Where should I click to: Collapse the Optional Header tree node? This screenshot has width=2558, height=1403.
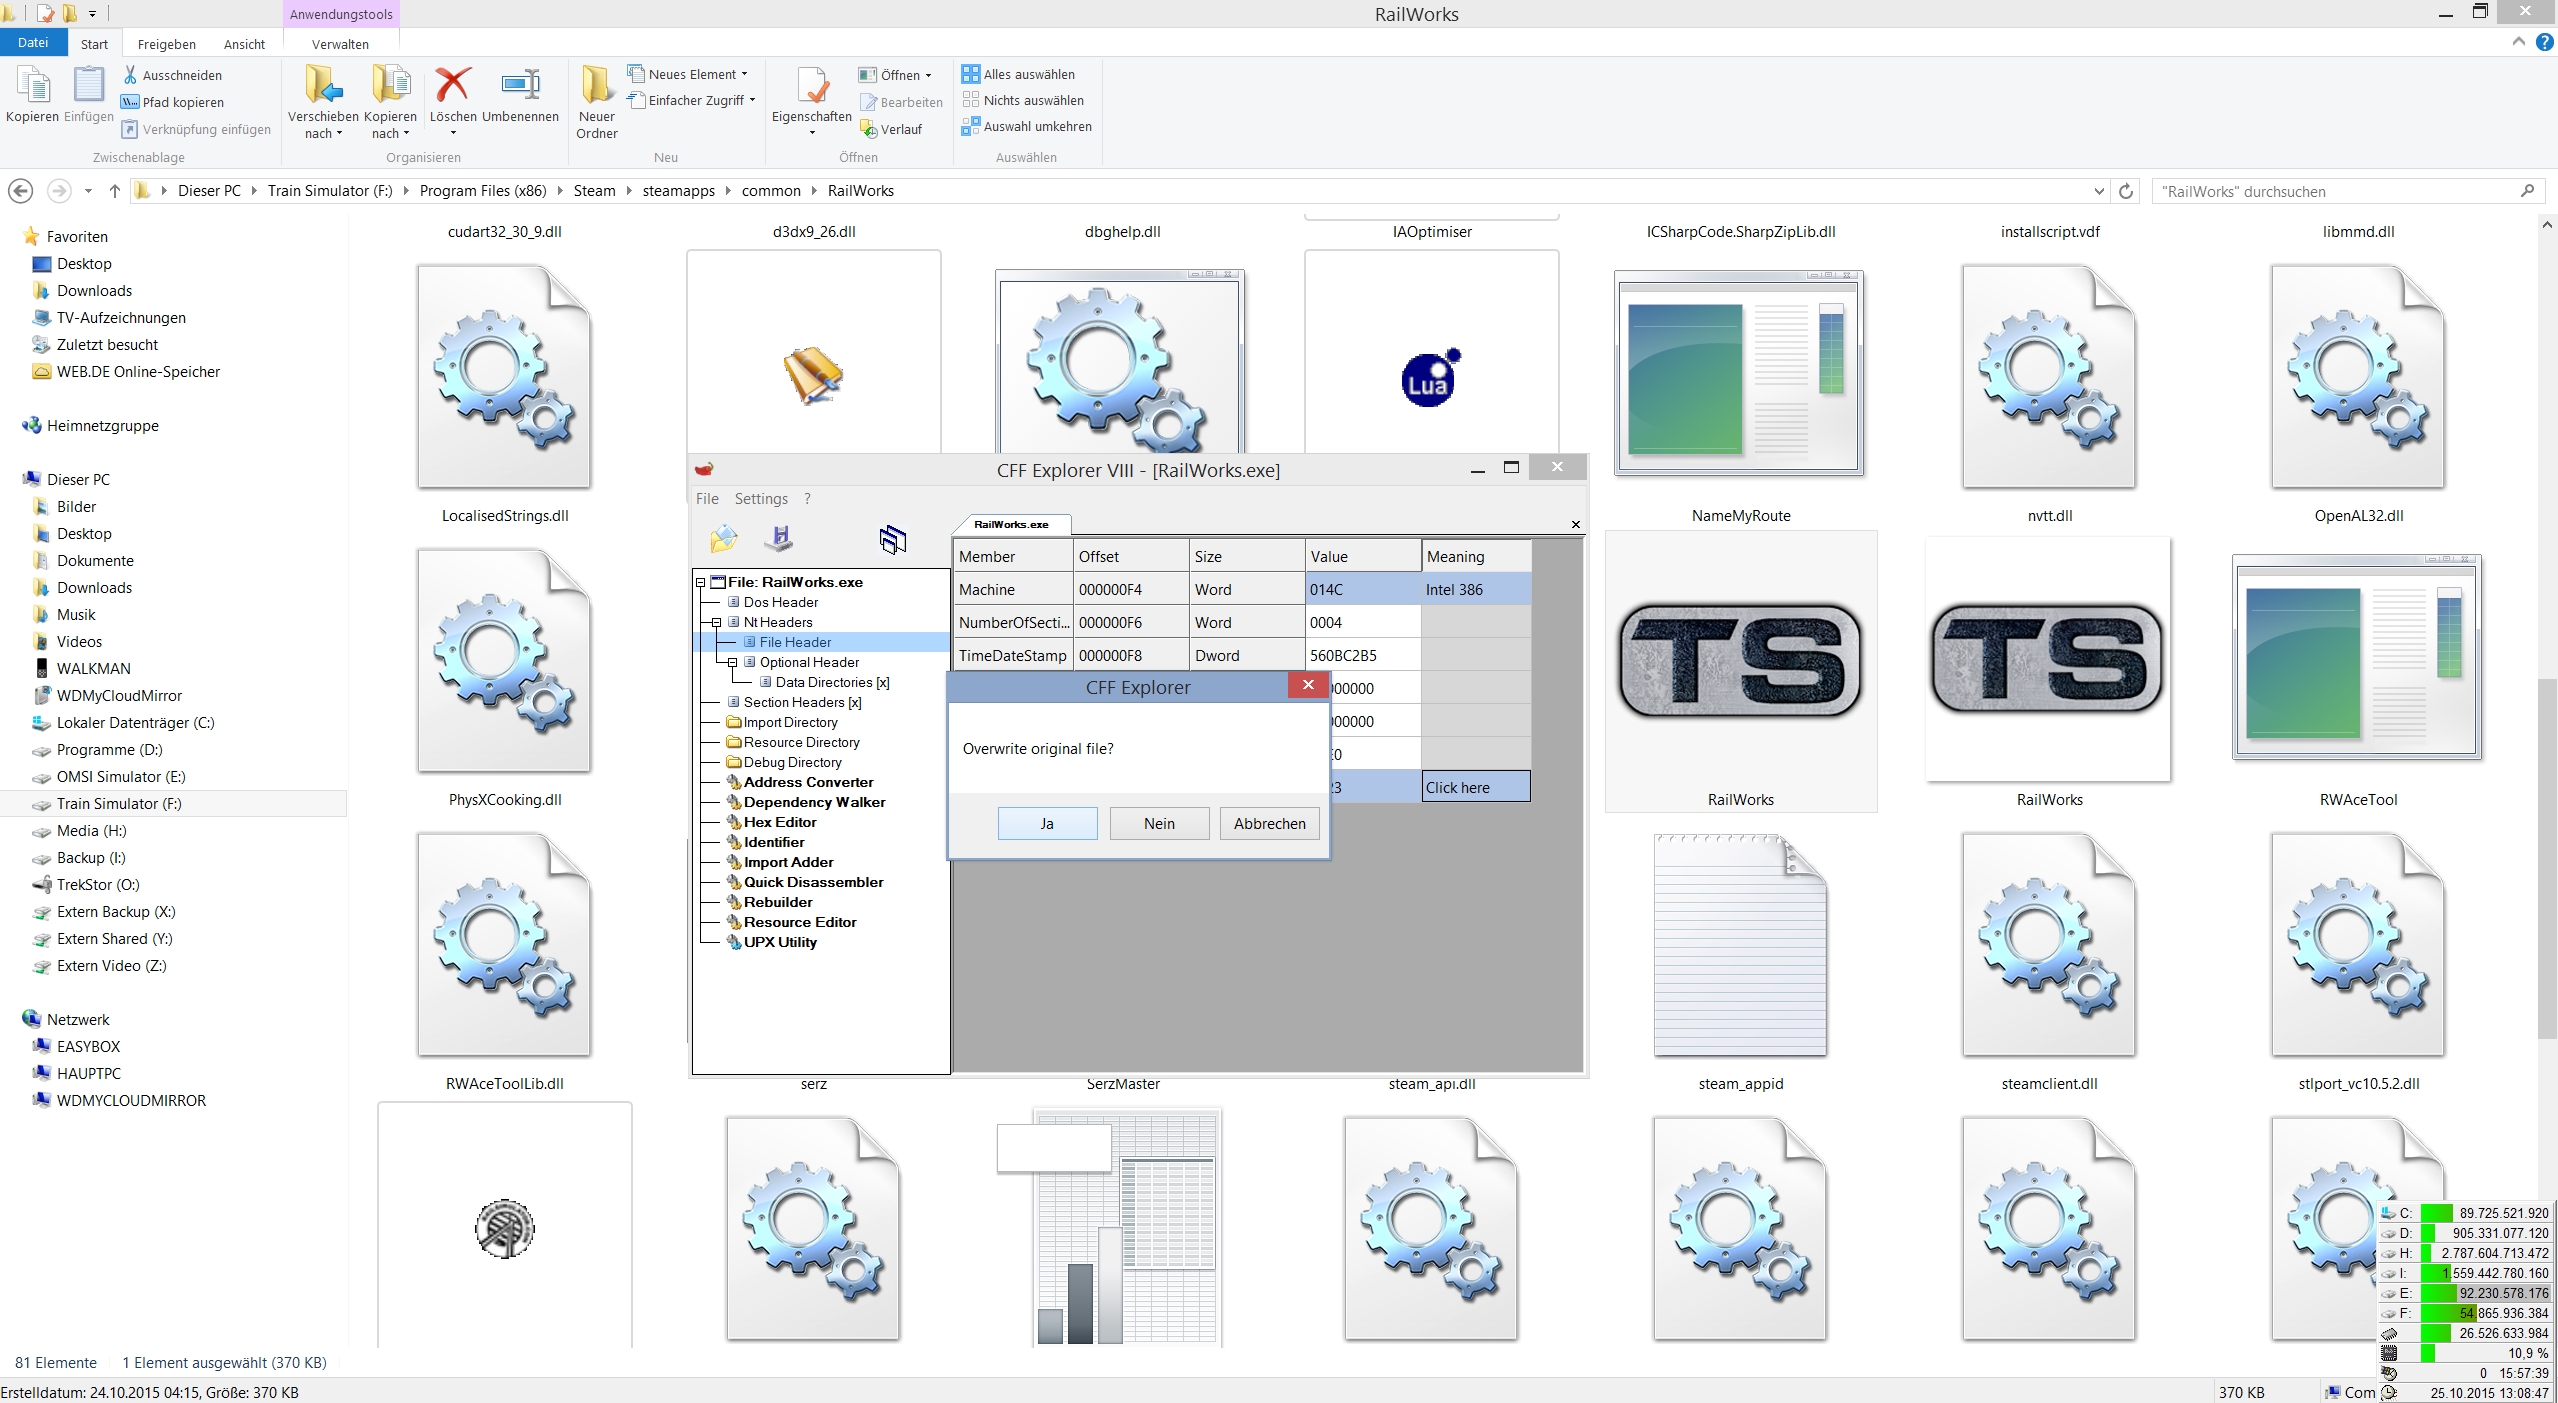click(733, 662)
